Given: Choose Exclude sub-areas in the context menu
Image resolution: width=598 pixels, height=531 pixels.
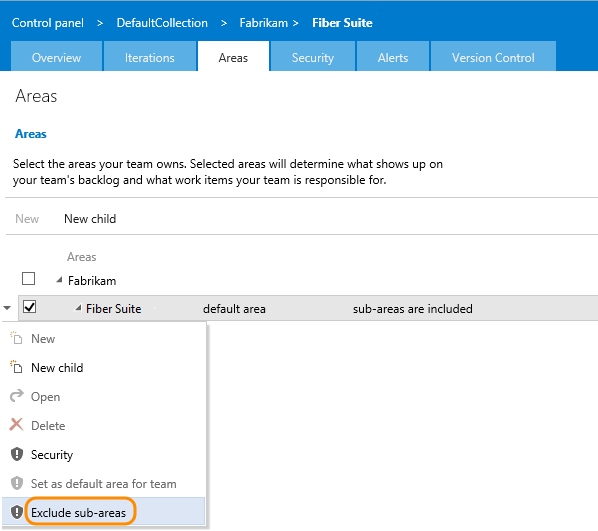Looking at the screenshot, I should pos(104,512).
